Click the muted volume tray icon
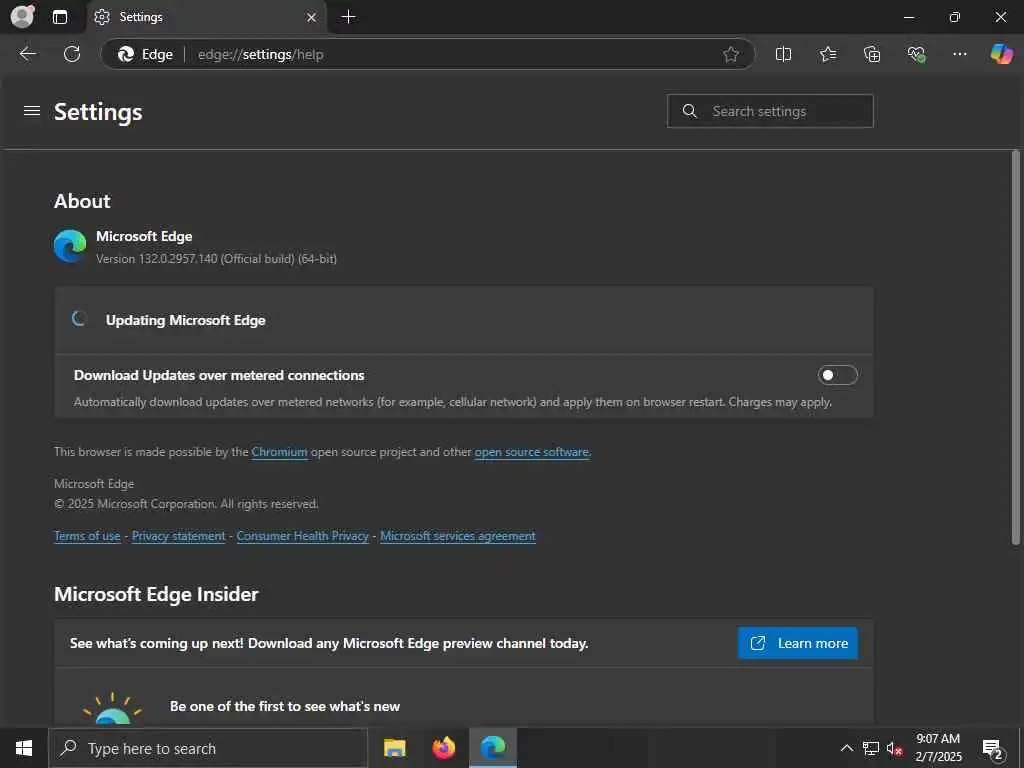 click(x=895, y=748)
